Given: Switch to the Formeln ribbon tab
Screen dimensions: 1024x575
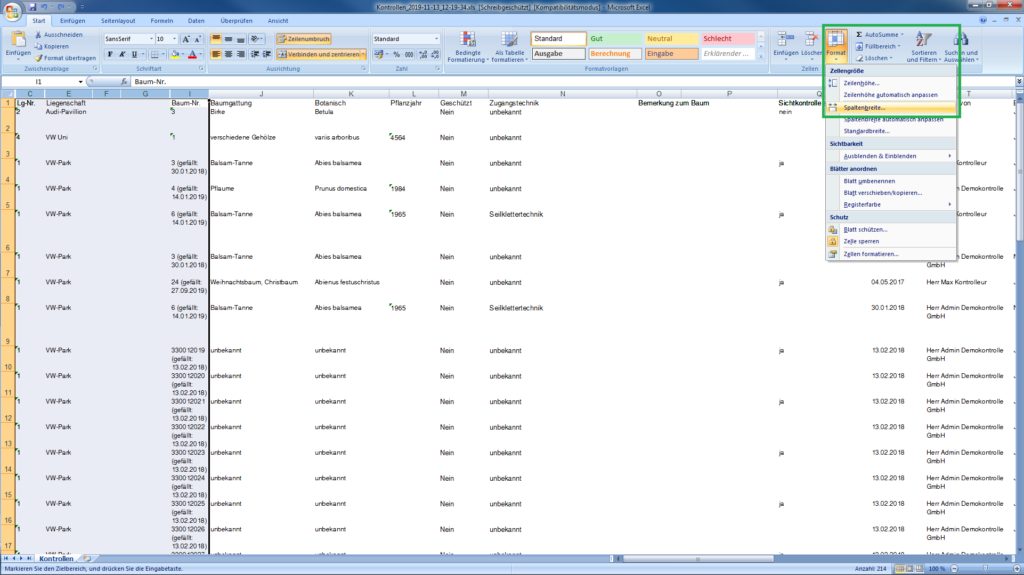Looking at the screenshot, I should (x=161, y=21).
